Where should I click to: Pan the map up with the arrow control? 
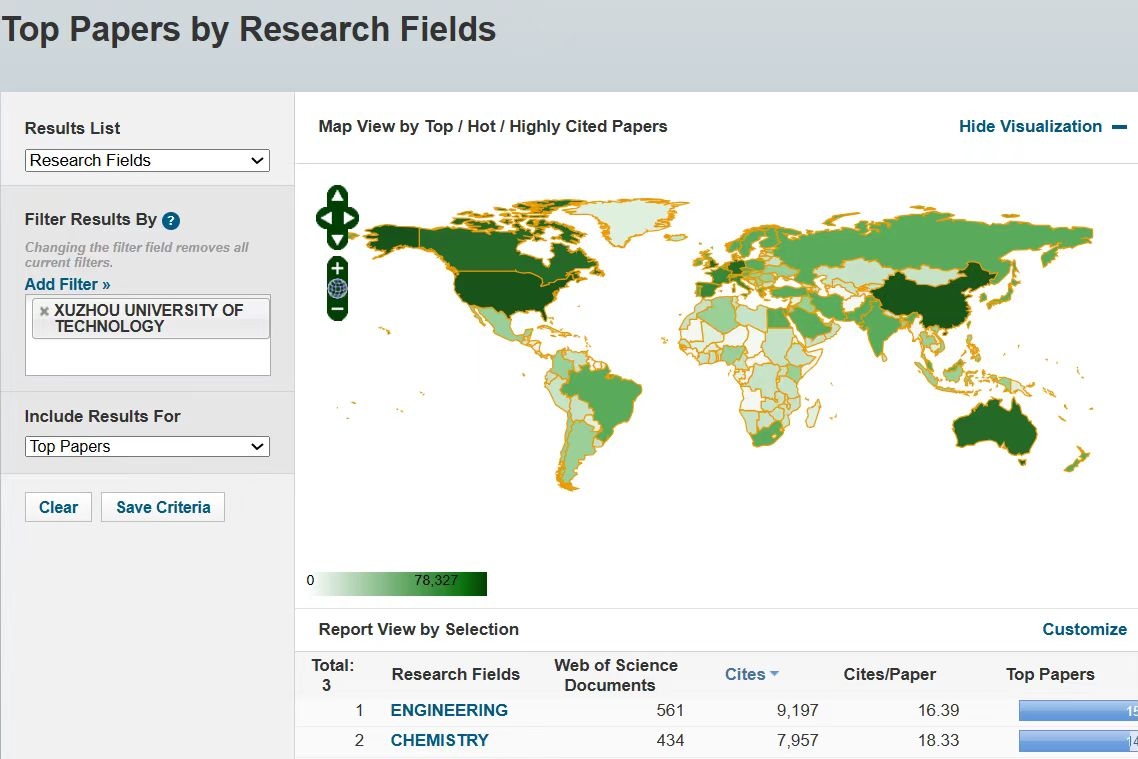pos(337,195)
